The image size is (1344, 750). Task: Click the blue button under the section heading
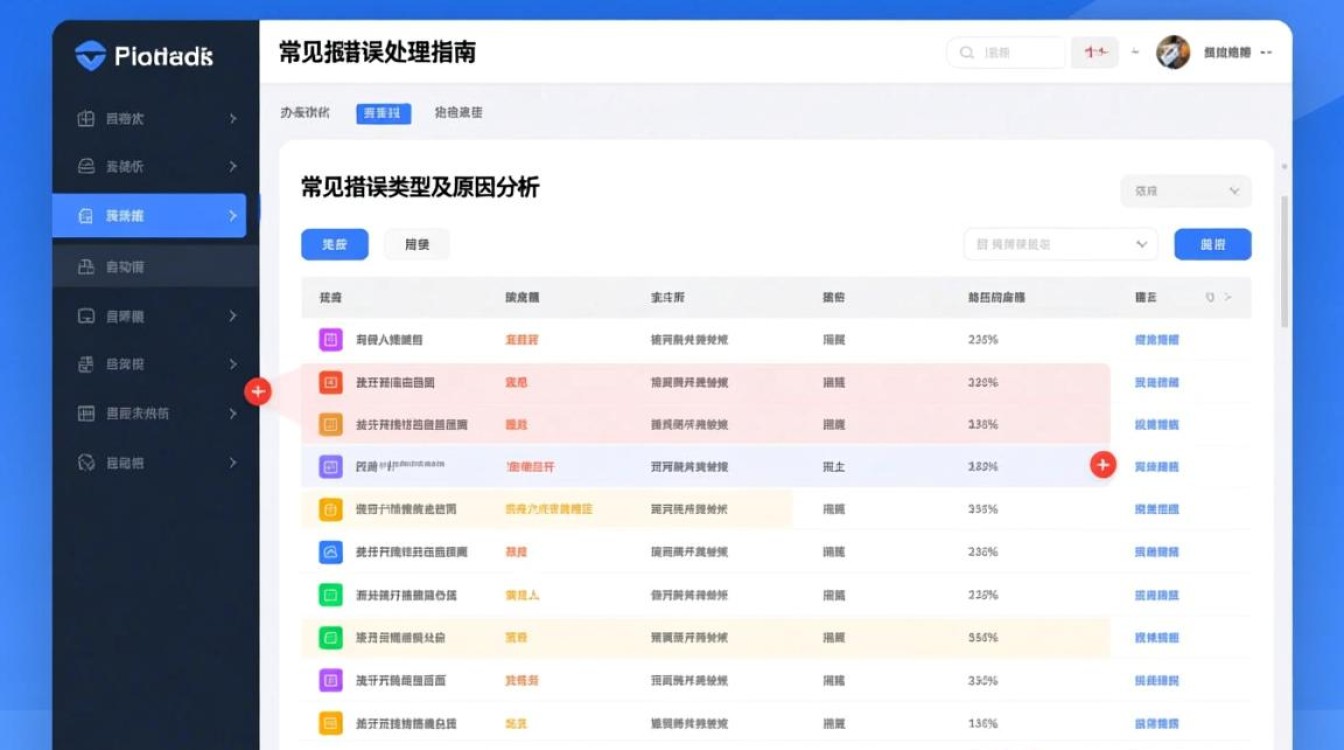click(335, 244)
